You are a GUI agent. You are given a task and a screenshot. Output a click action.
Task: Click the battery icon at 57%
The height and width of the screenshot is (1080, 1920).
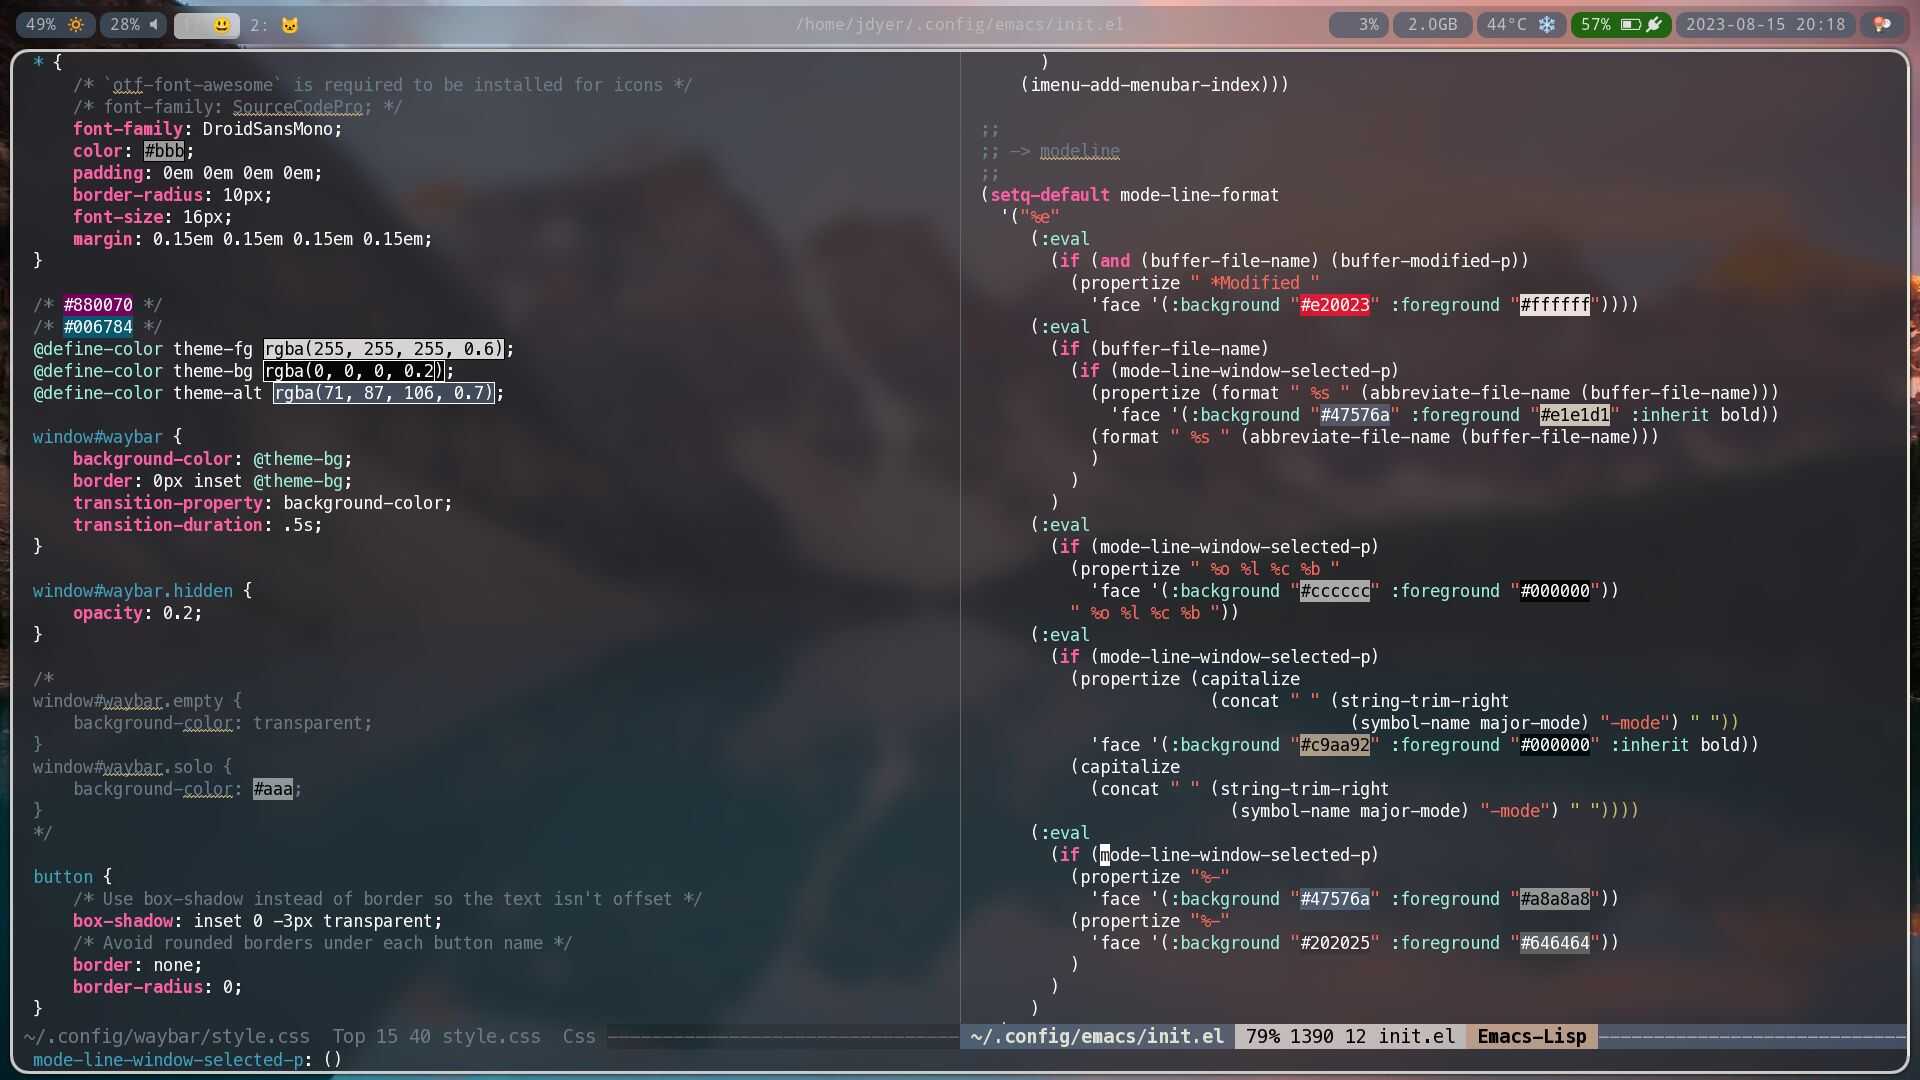pos(1630,24)
